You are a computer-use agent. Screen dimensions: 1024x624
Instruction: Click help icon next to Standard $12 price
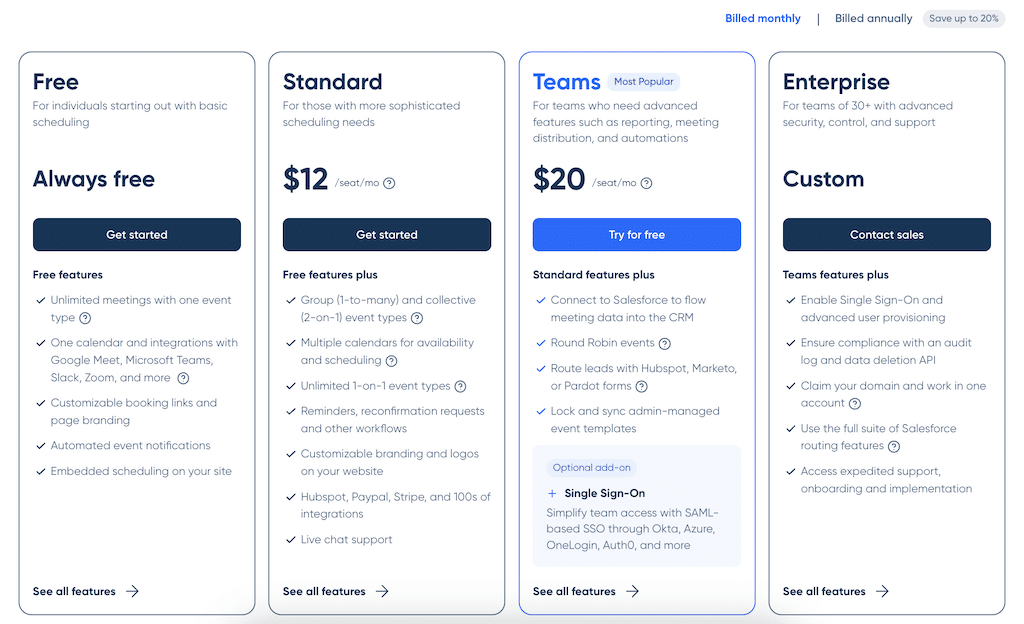(389, 183)
